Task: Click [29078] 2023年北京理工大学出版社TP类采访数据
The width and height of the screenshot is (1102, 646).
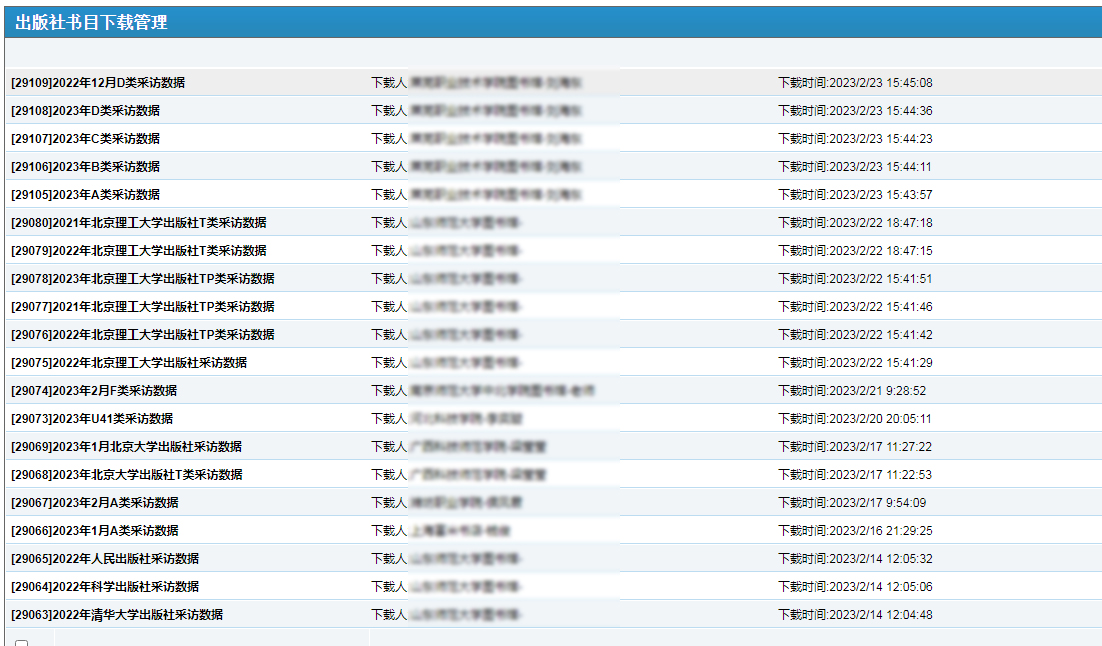Action: [x=143, y=279]
